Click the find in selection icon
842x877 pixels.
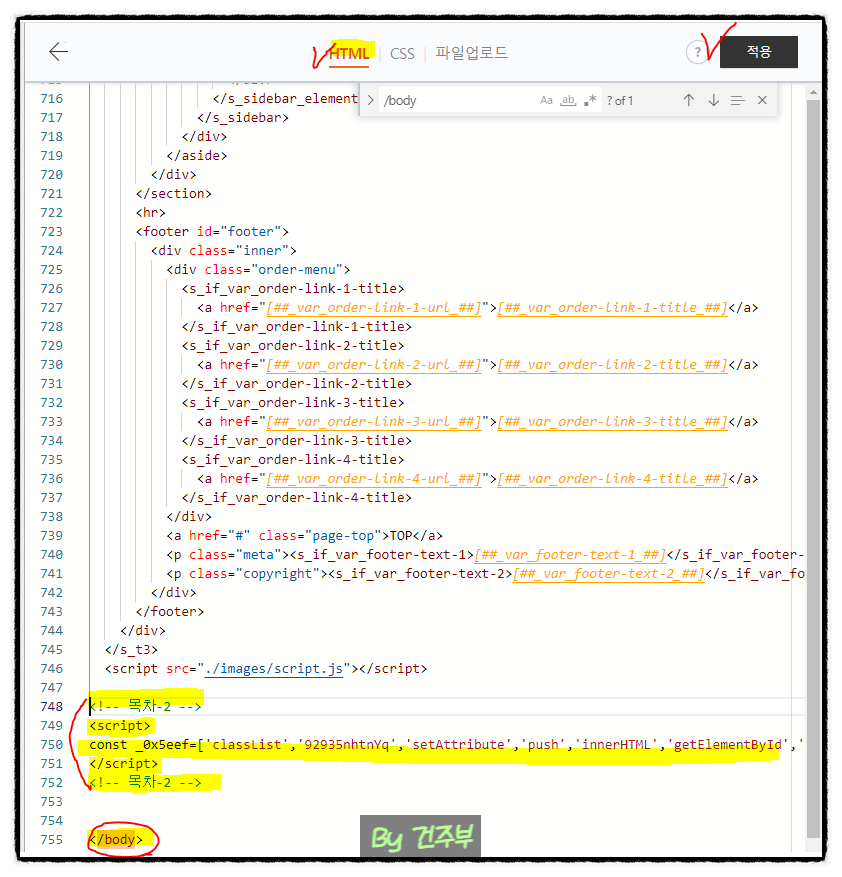coord(737,100)
